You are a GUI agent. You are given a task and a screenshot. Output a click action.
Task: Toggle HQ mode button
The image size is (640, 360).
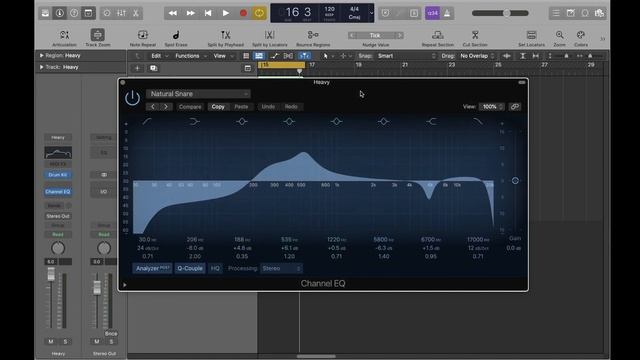[x=215, y=269]
